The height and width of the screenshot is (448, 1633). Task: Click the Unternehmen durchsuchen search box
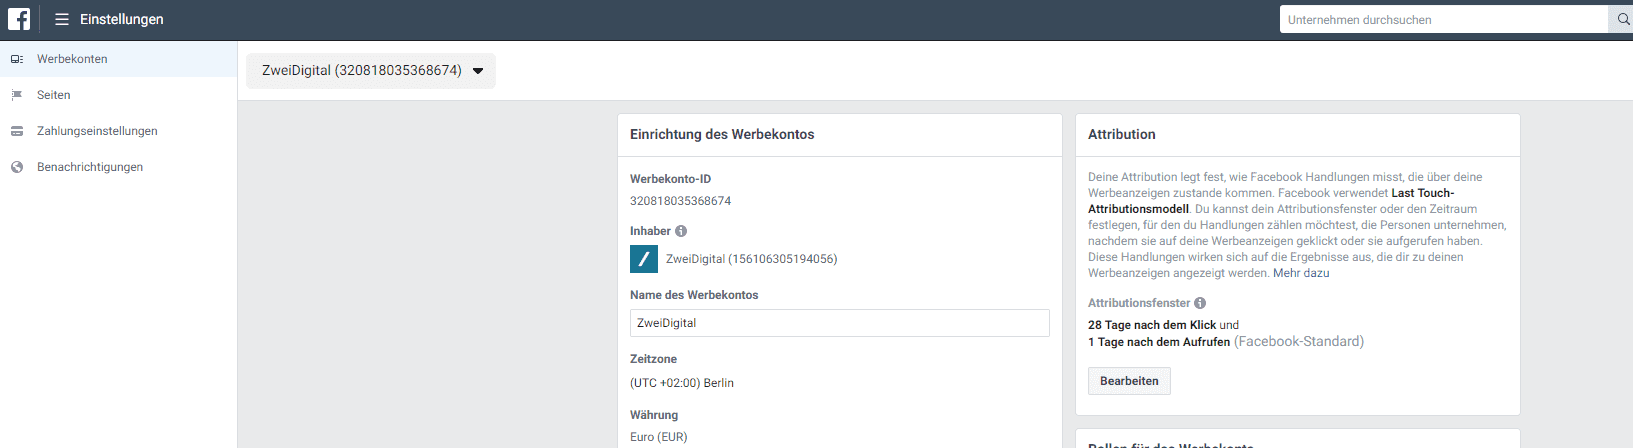[x=1443, y=19]
